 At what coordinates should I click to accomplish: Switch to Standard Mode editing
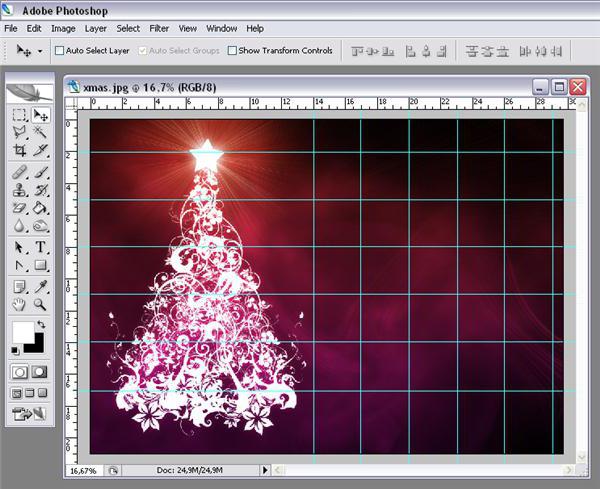point(20,372)
